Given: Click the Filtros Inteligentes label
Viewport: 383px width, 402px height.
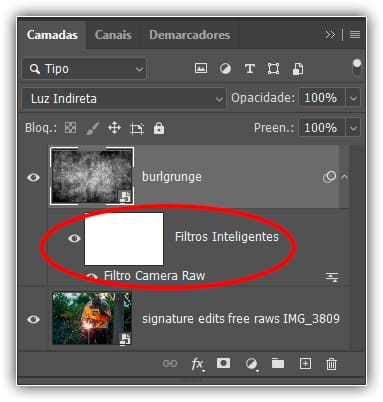Looking at the screenshot, I should tap(227, 237).
